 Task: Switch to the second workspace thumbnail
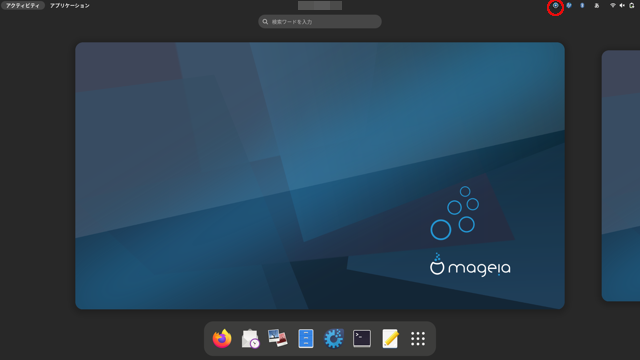(621, 176)
